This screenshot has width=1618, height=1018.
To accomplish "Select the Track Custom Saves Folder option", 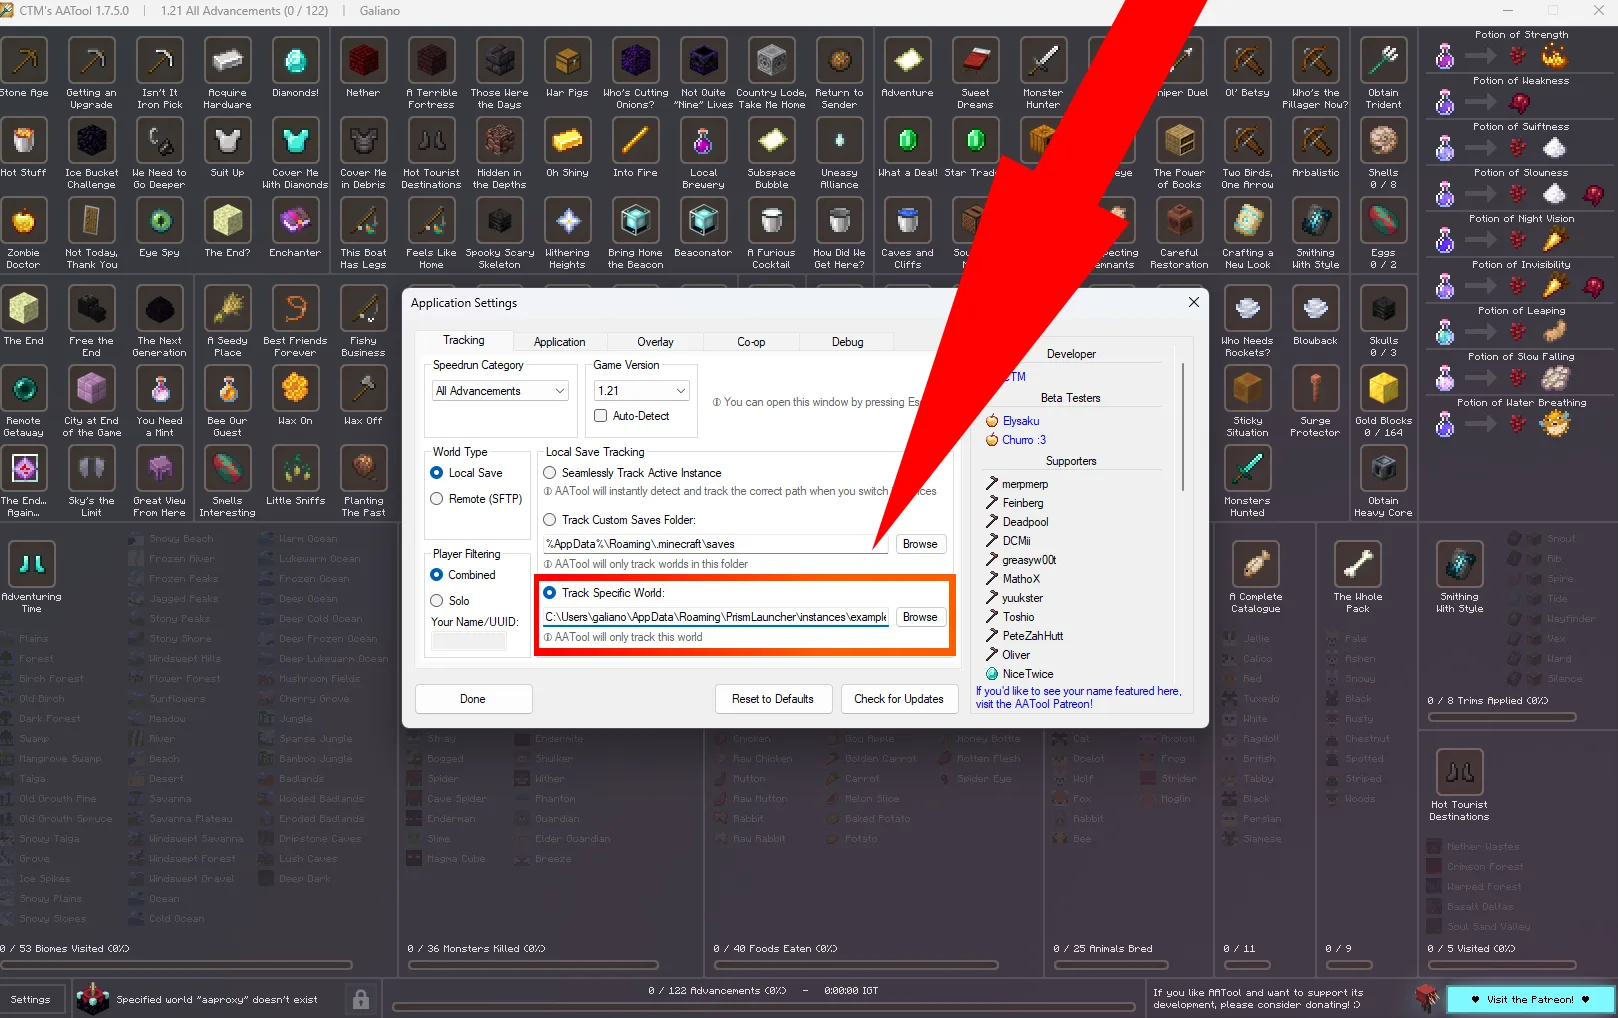I will tap(550, 520).
